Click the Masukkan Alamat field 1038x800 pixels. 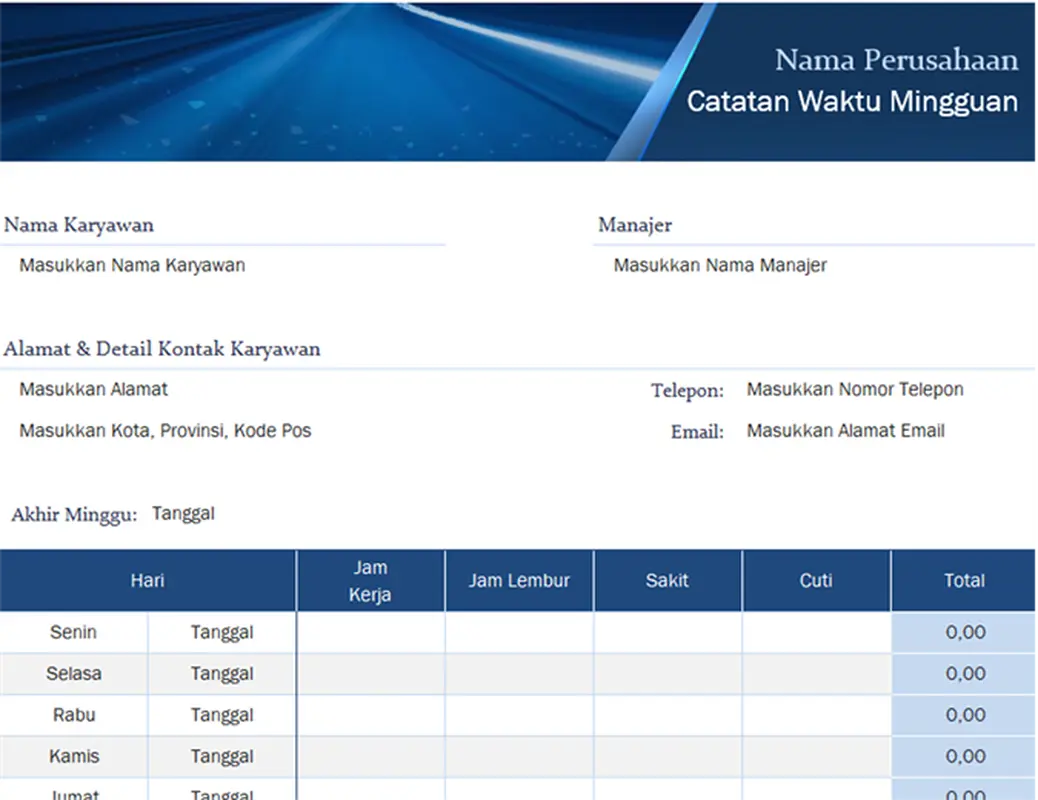[93, 389]
